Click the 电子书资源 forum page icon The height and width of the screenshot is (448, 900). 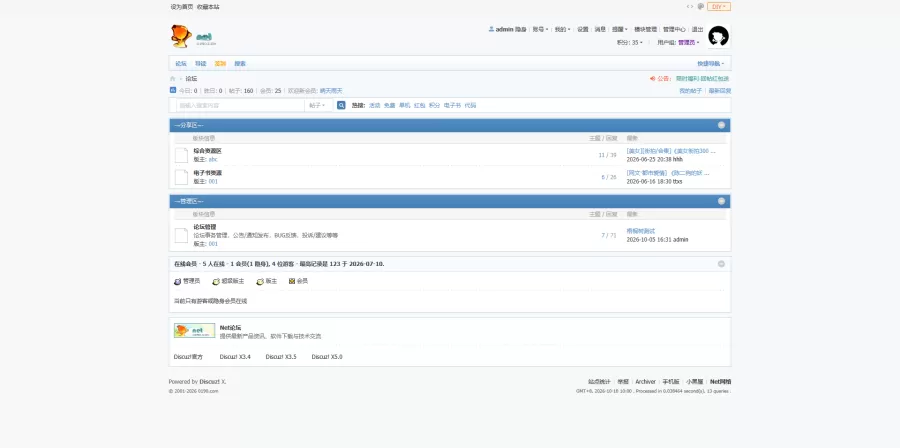click(181, 177)
